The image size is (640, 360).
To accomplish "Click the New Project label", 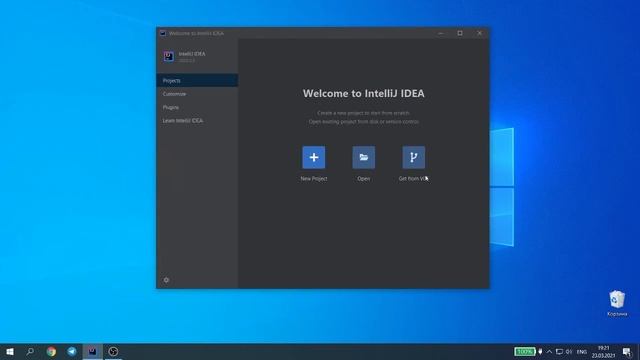I will tap(313, 179).
